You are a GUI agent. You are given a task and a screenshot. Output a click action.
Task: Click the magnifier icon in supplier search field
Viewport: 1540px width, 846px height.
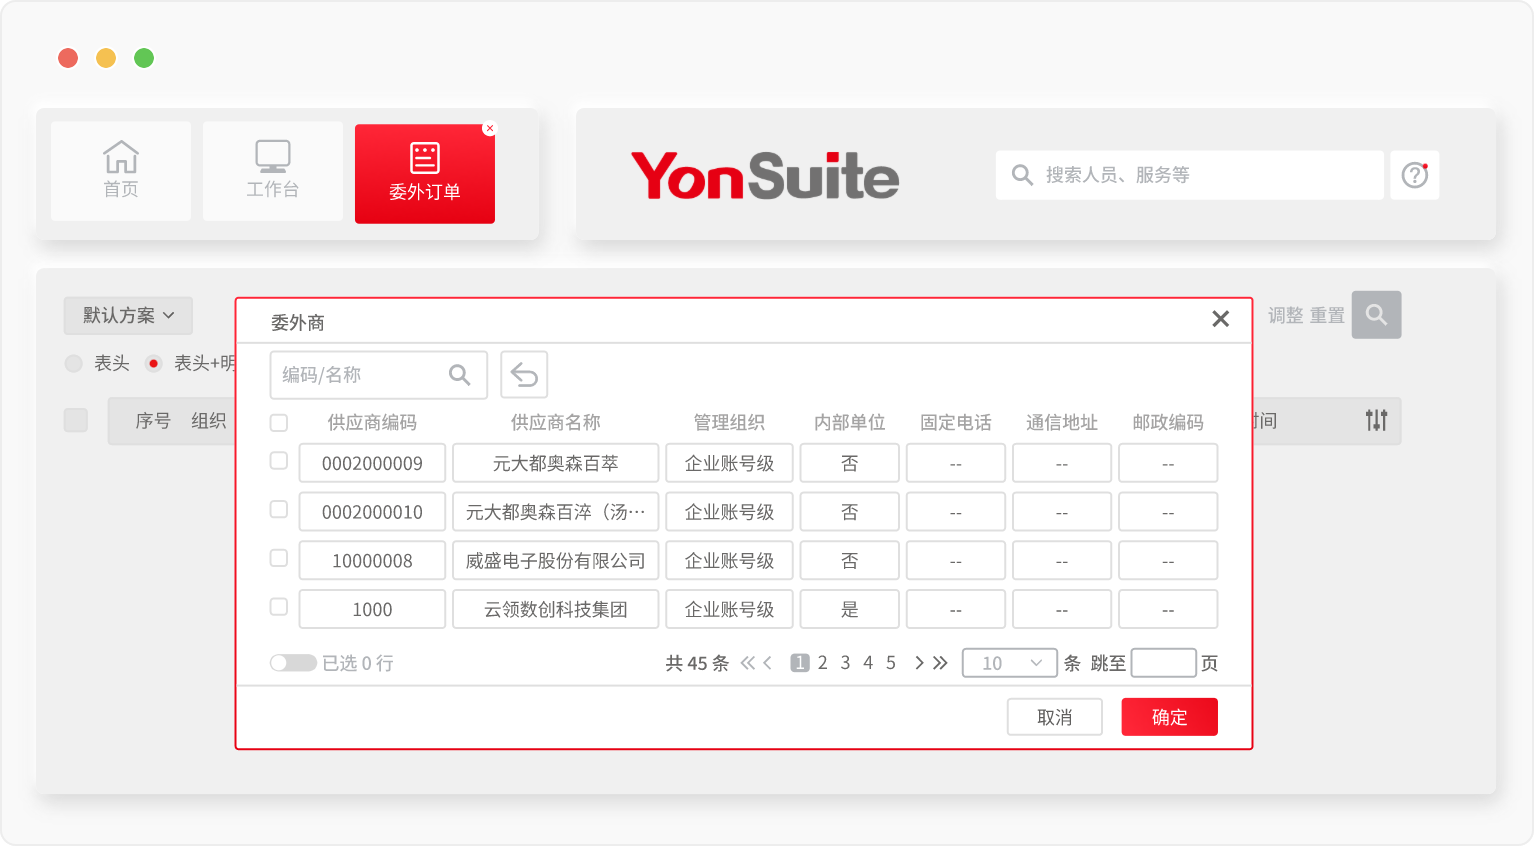459,375
